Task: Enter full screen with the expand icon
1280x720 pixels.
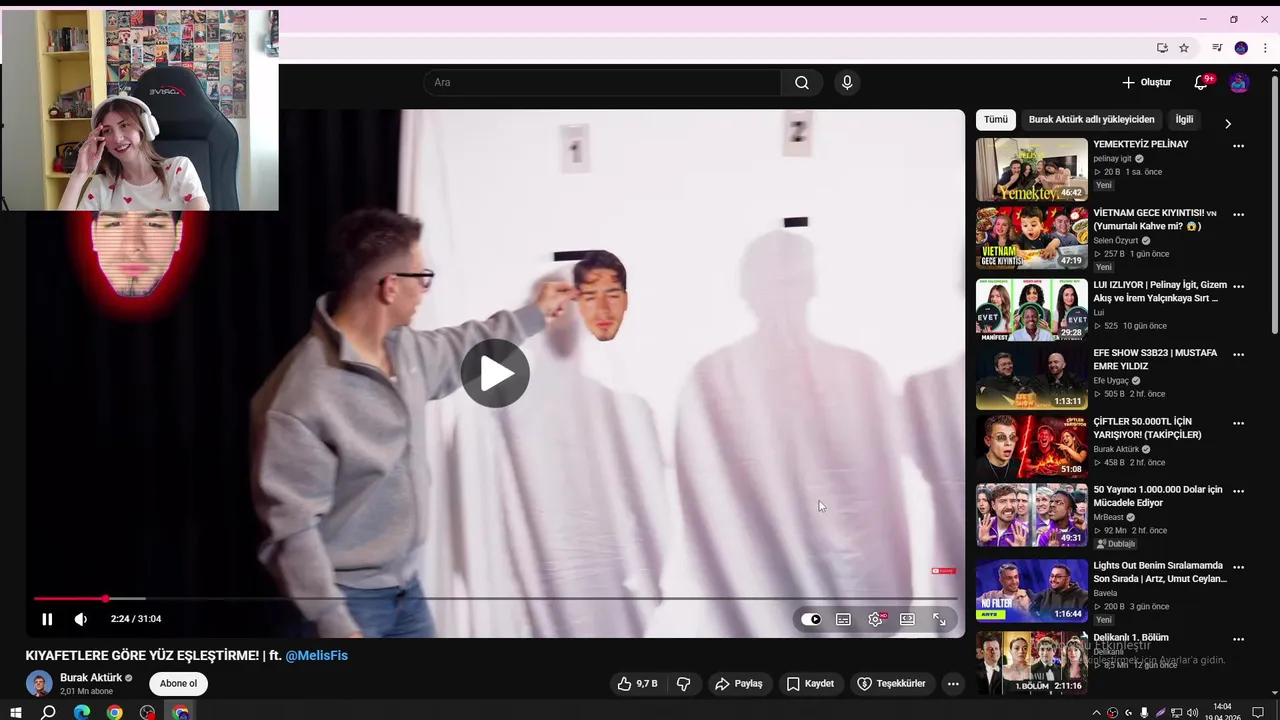Action: click(939, 619)
